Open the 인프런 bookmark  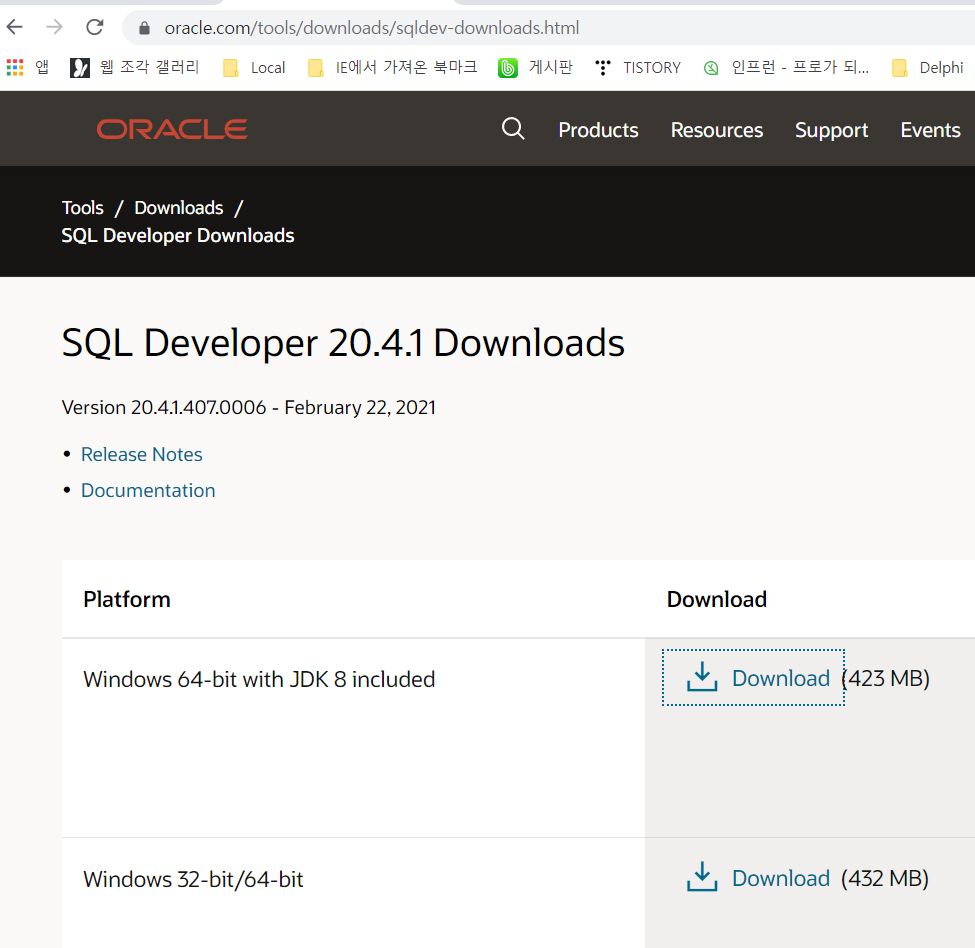(x=786, y=67)
